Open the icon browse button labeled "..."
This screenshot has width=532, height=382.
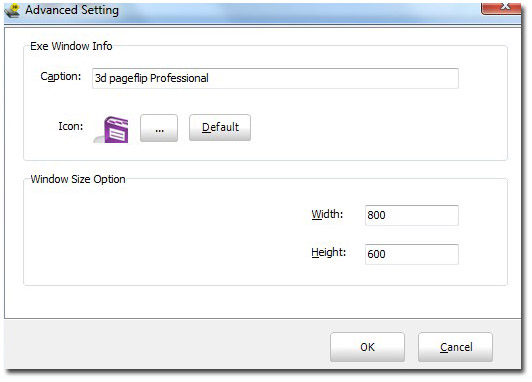pyautogui.click(x=159, y=128)
